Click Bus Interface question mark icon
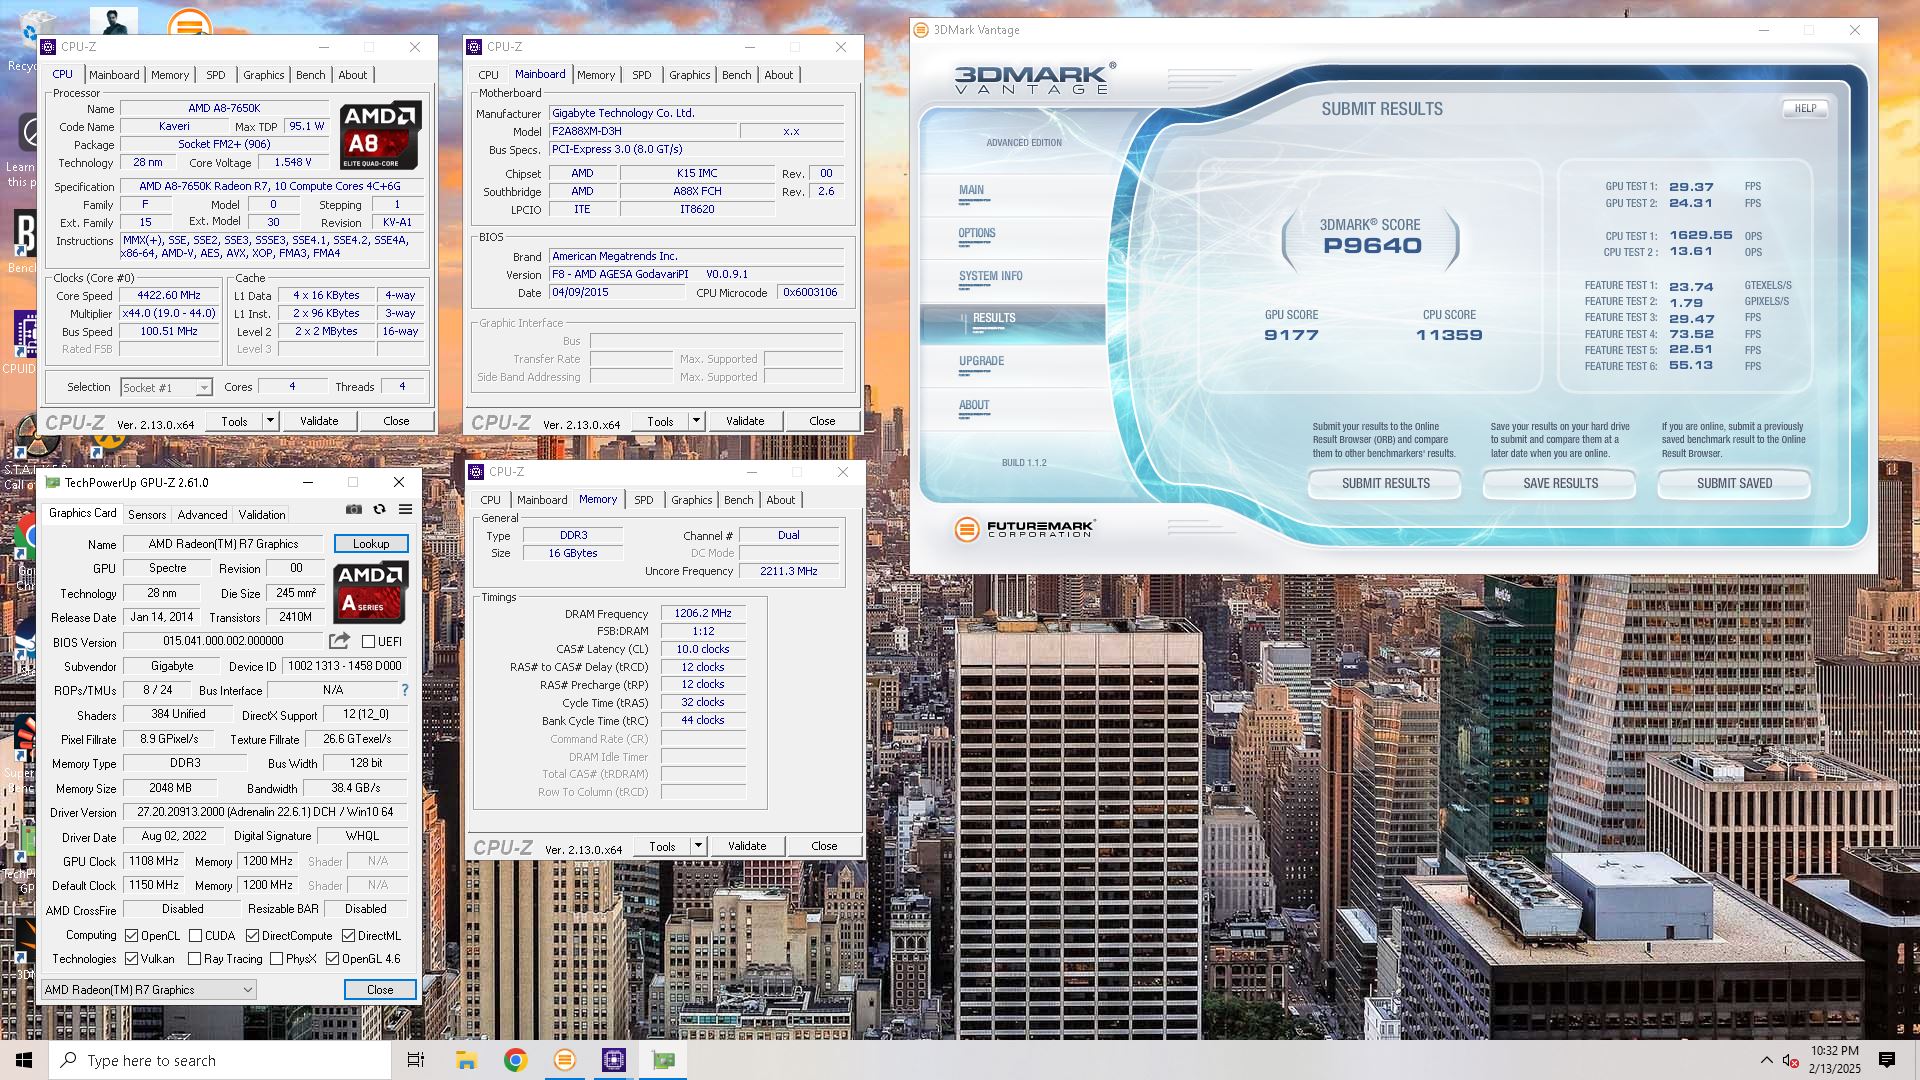Viewport: 1920px width, 1080px height. coord(405,690)
